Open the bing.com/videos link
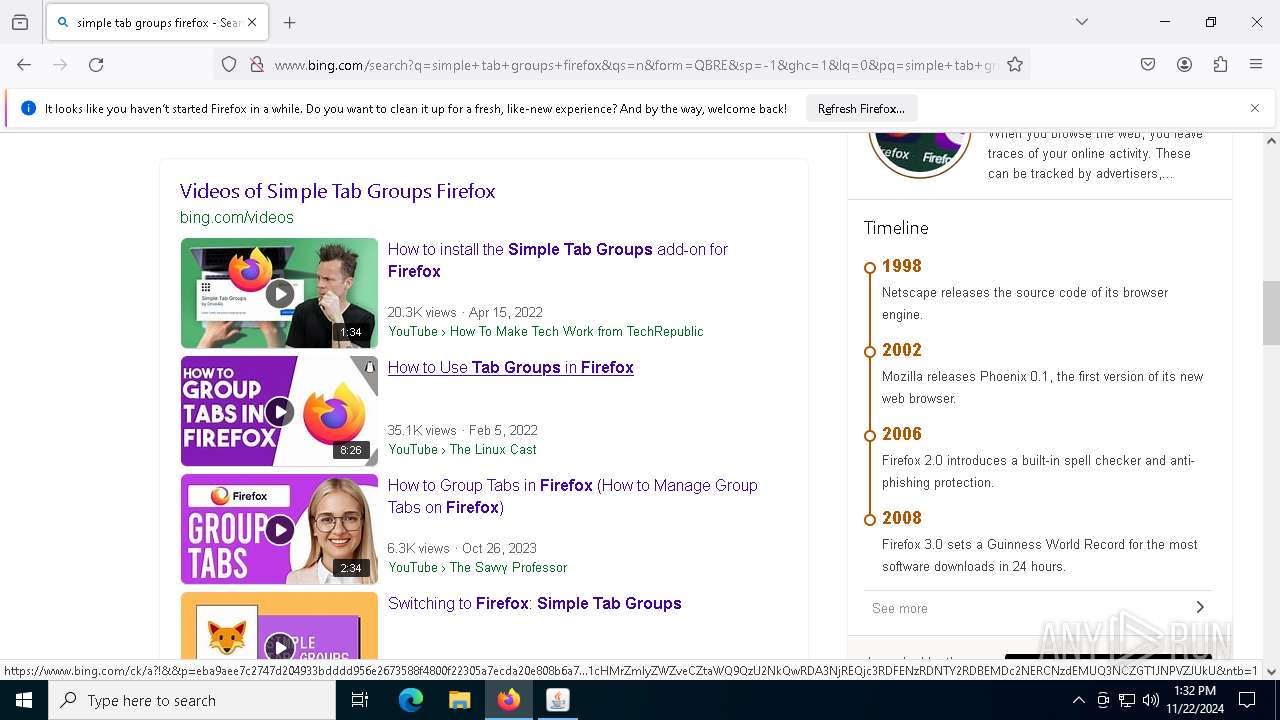Screen dimensions: 1280x720 click(x=237, y=217)
